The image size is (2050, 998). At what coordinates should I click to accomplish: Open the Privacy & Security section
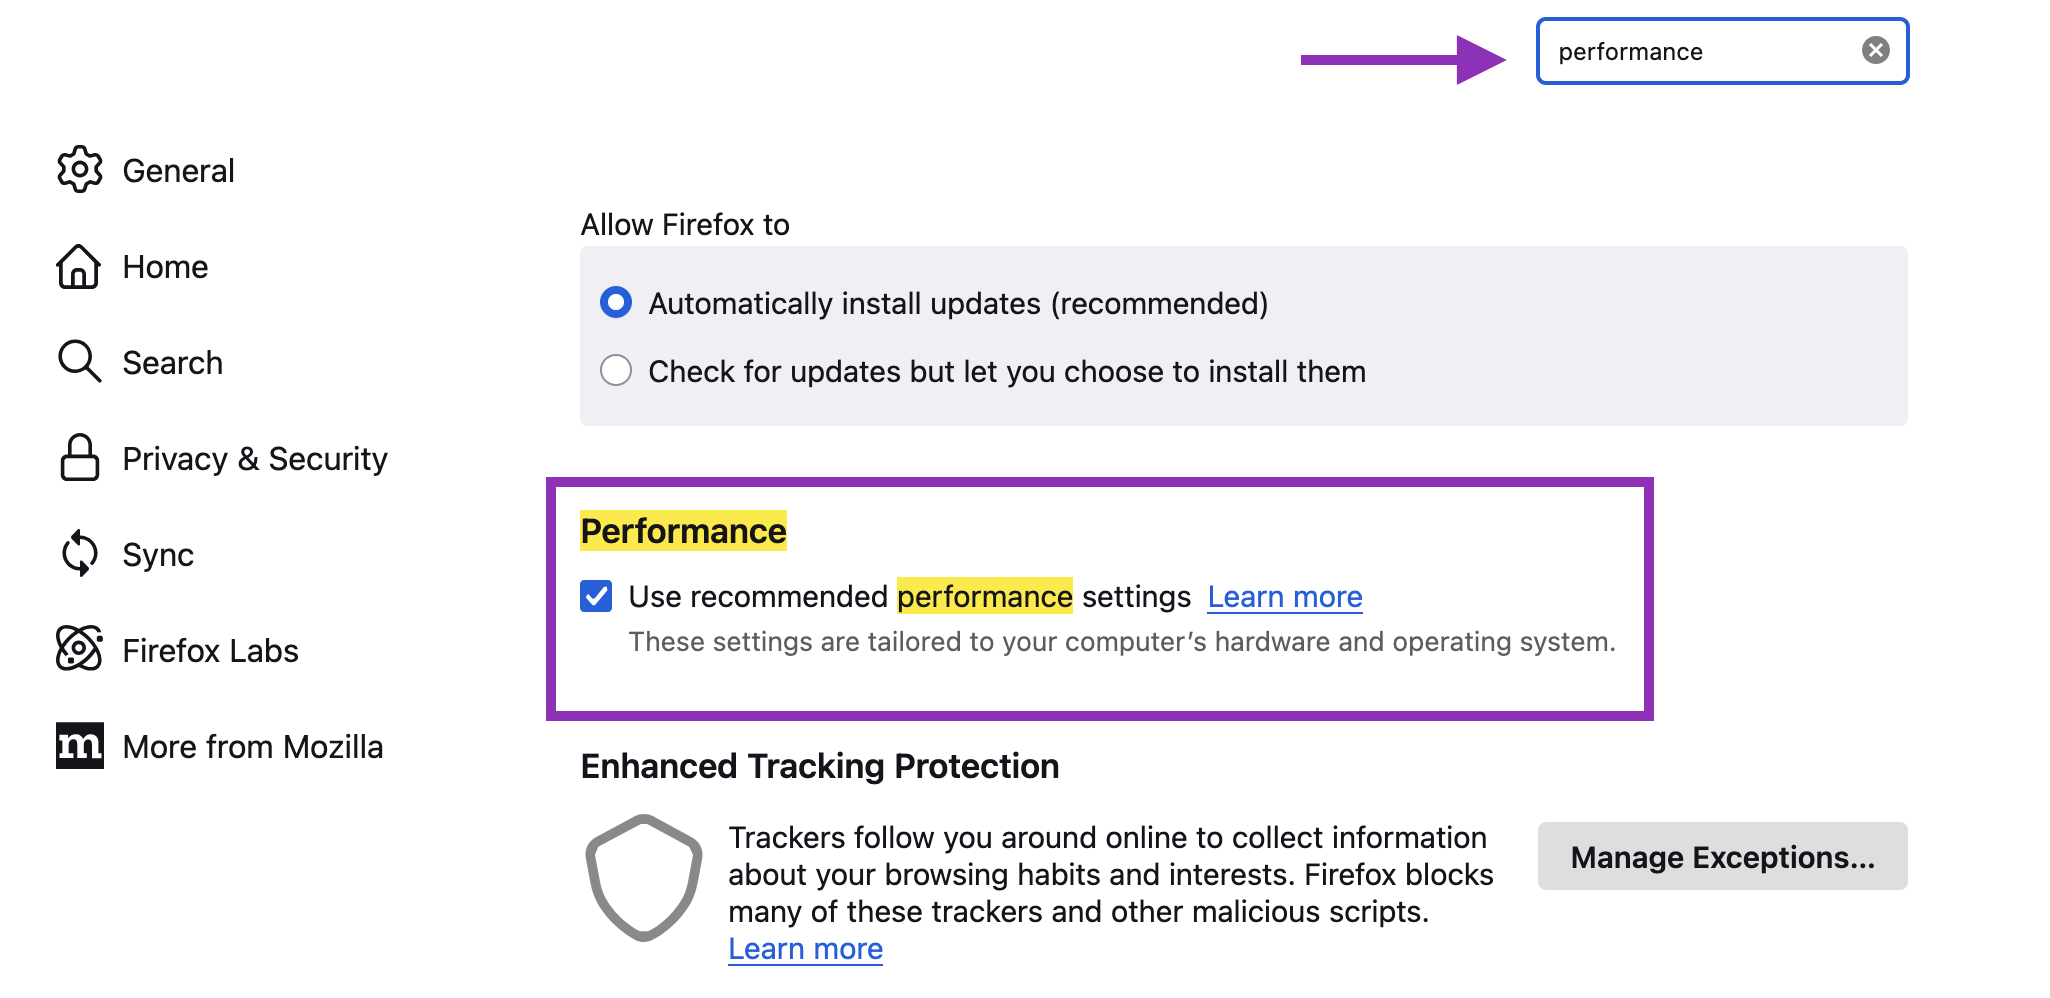pos(256,458)
